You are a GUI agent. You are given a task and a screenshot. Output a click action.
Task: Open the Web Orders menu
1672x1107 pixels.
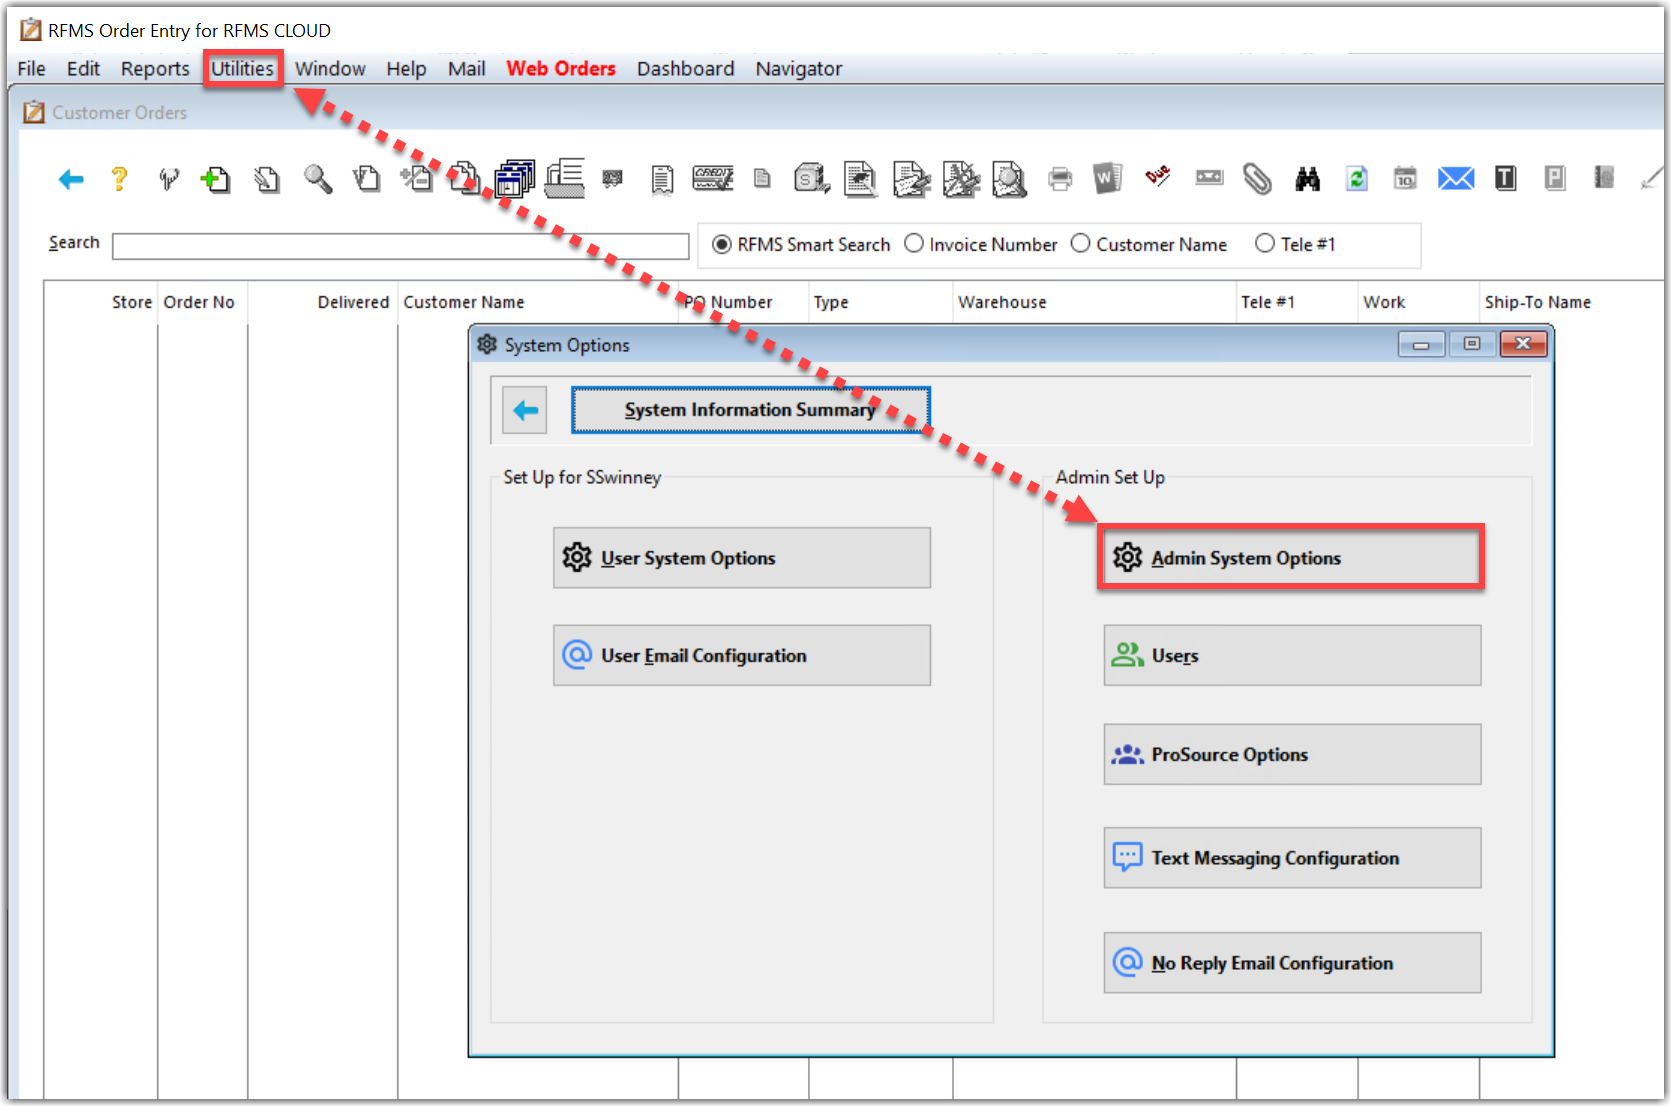point(560,68)
